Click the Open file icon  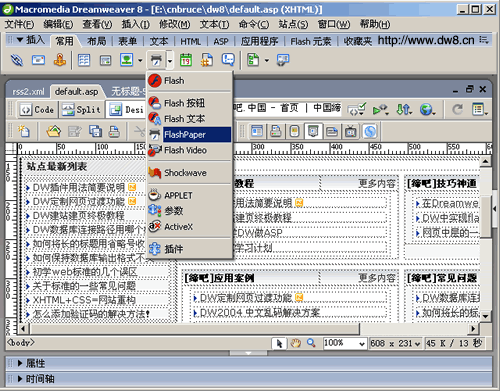54,132
